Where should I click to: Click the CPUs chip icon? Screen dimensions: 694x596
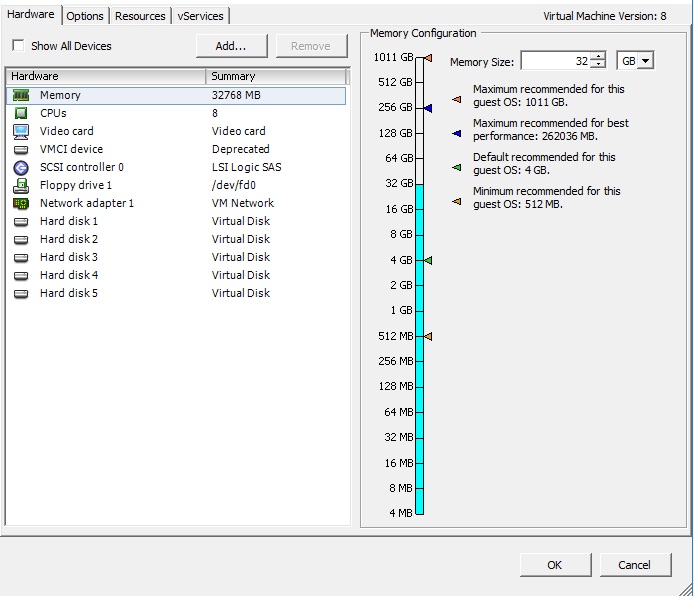(21, 113)
